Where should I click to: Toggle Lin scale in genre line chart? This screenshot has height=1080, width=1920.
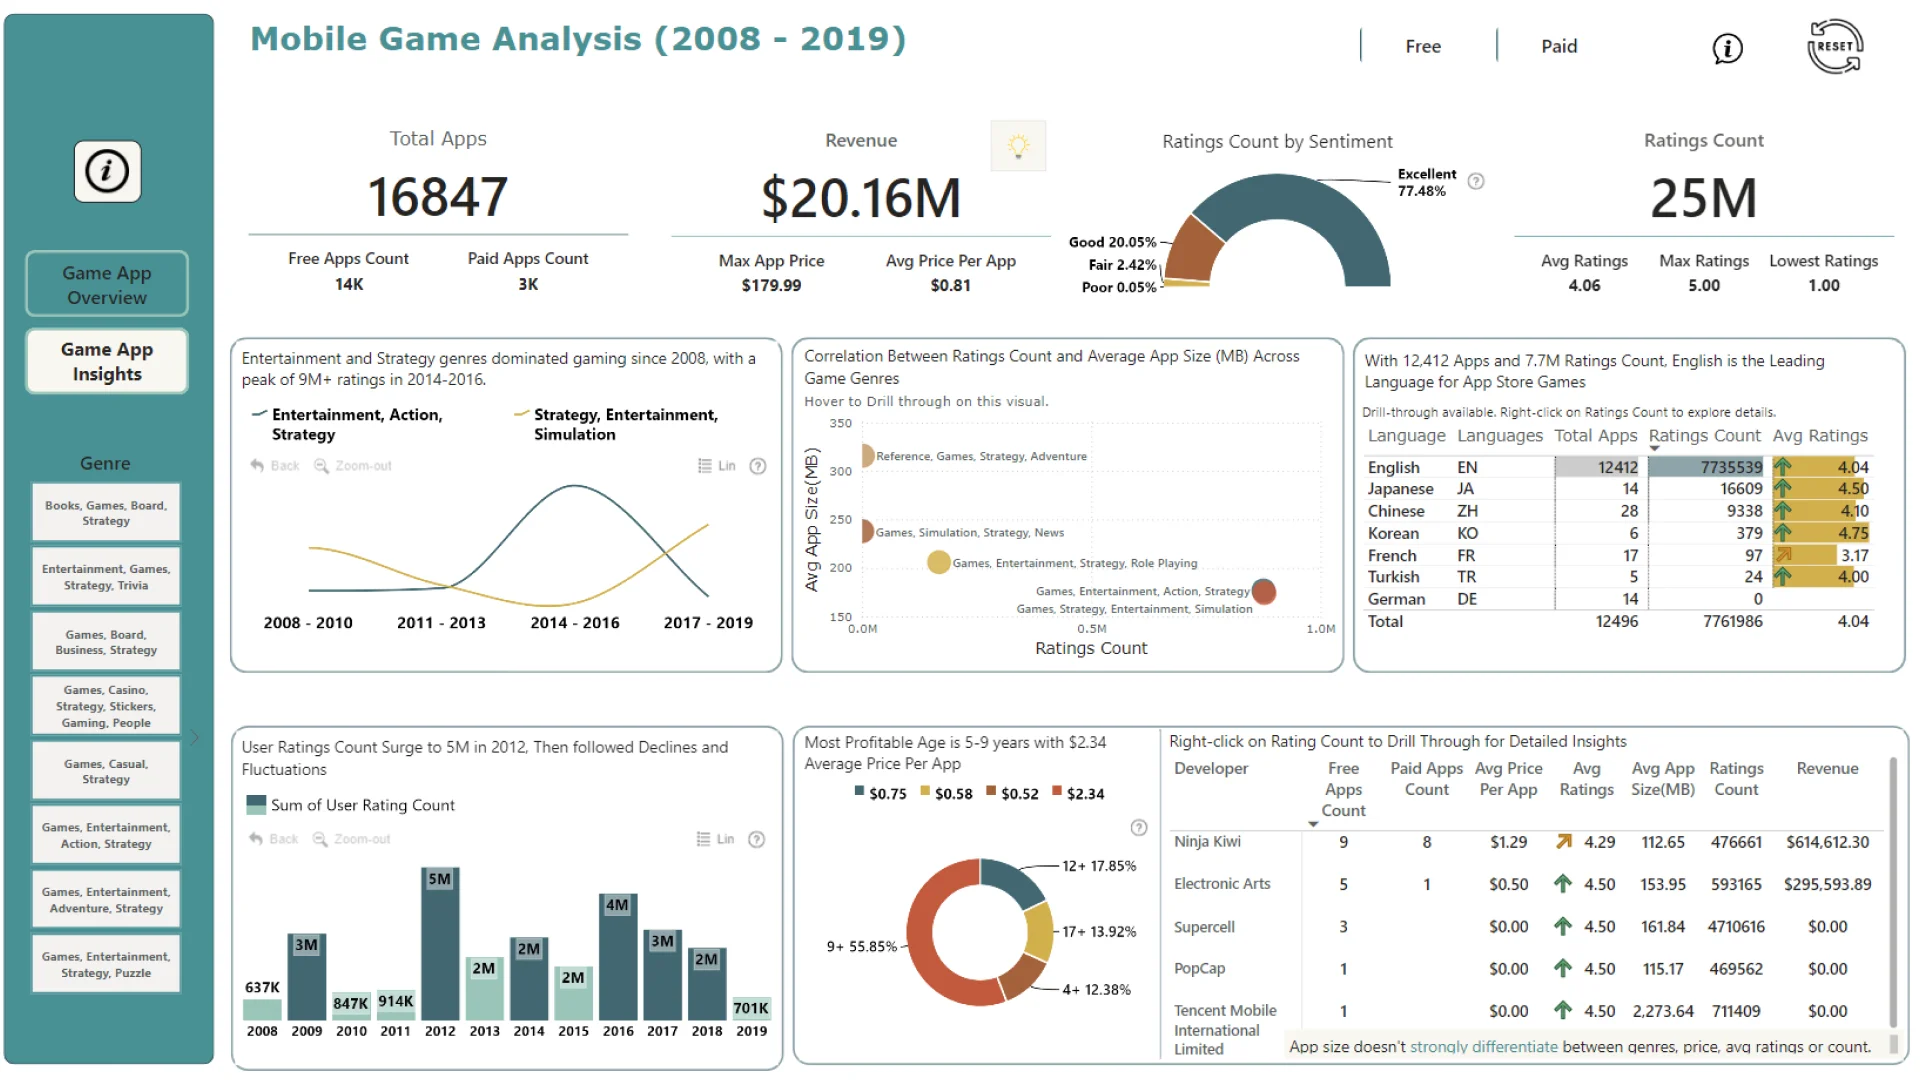(716, 466)
